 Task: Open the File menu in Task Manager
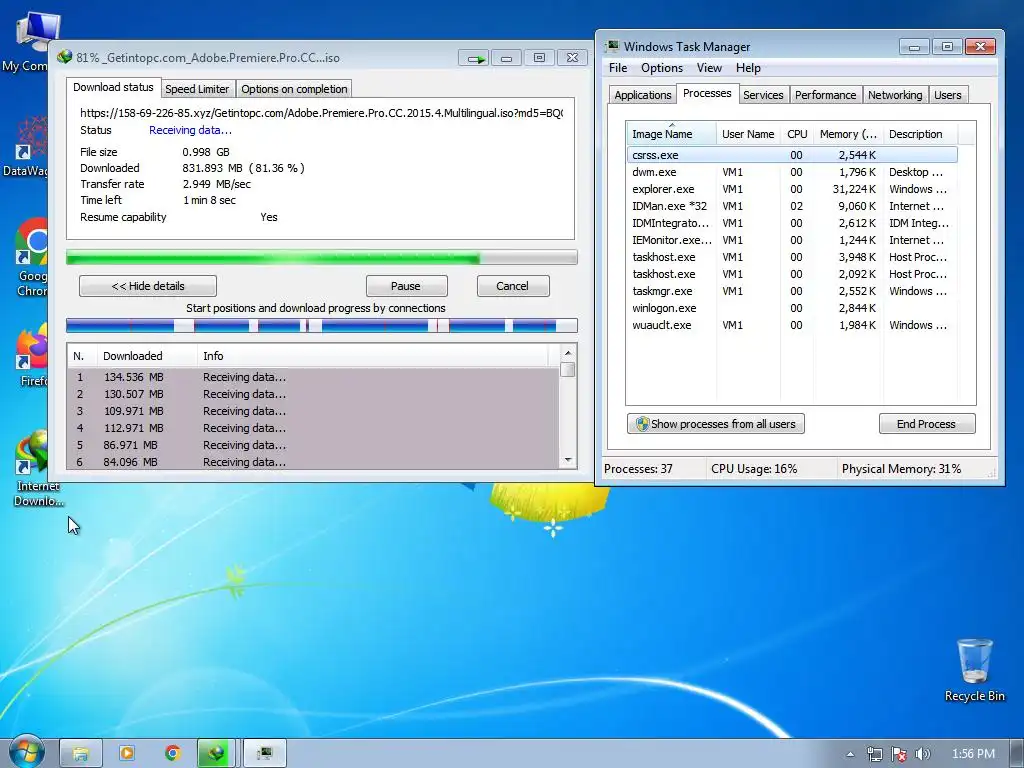pyautogui.click(x=618, y=68)
